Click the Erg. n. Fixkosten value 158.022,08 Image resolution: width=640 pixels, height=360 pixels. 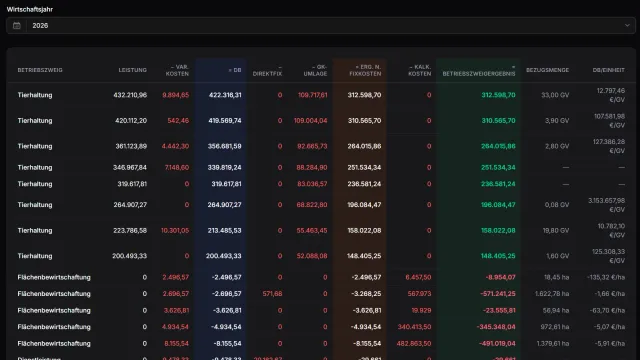pyautogui.click(x=364, y=231)
